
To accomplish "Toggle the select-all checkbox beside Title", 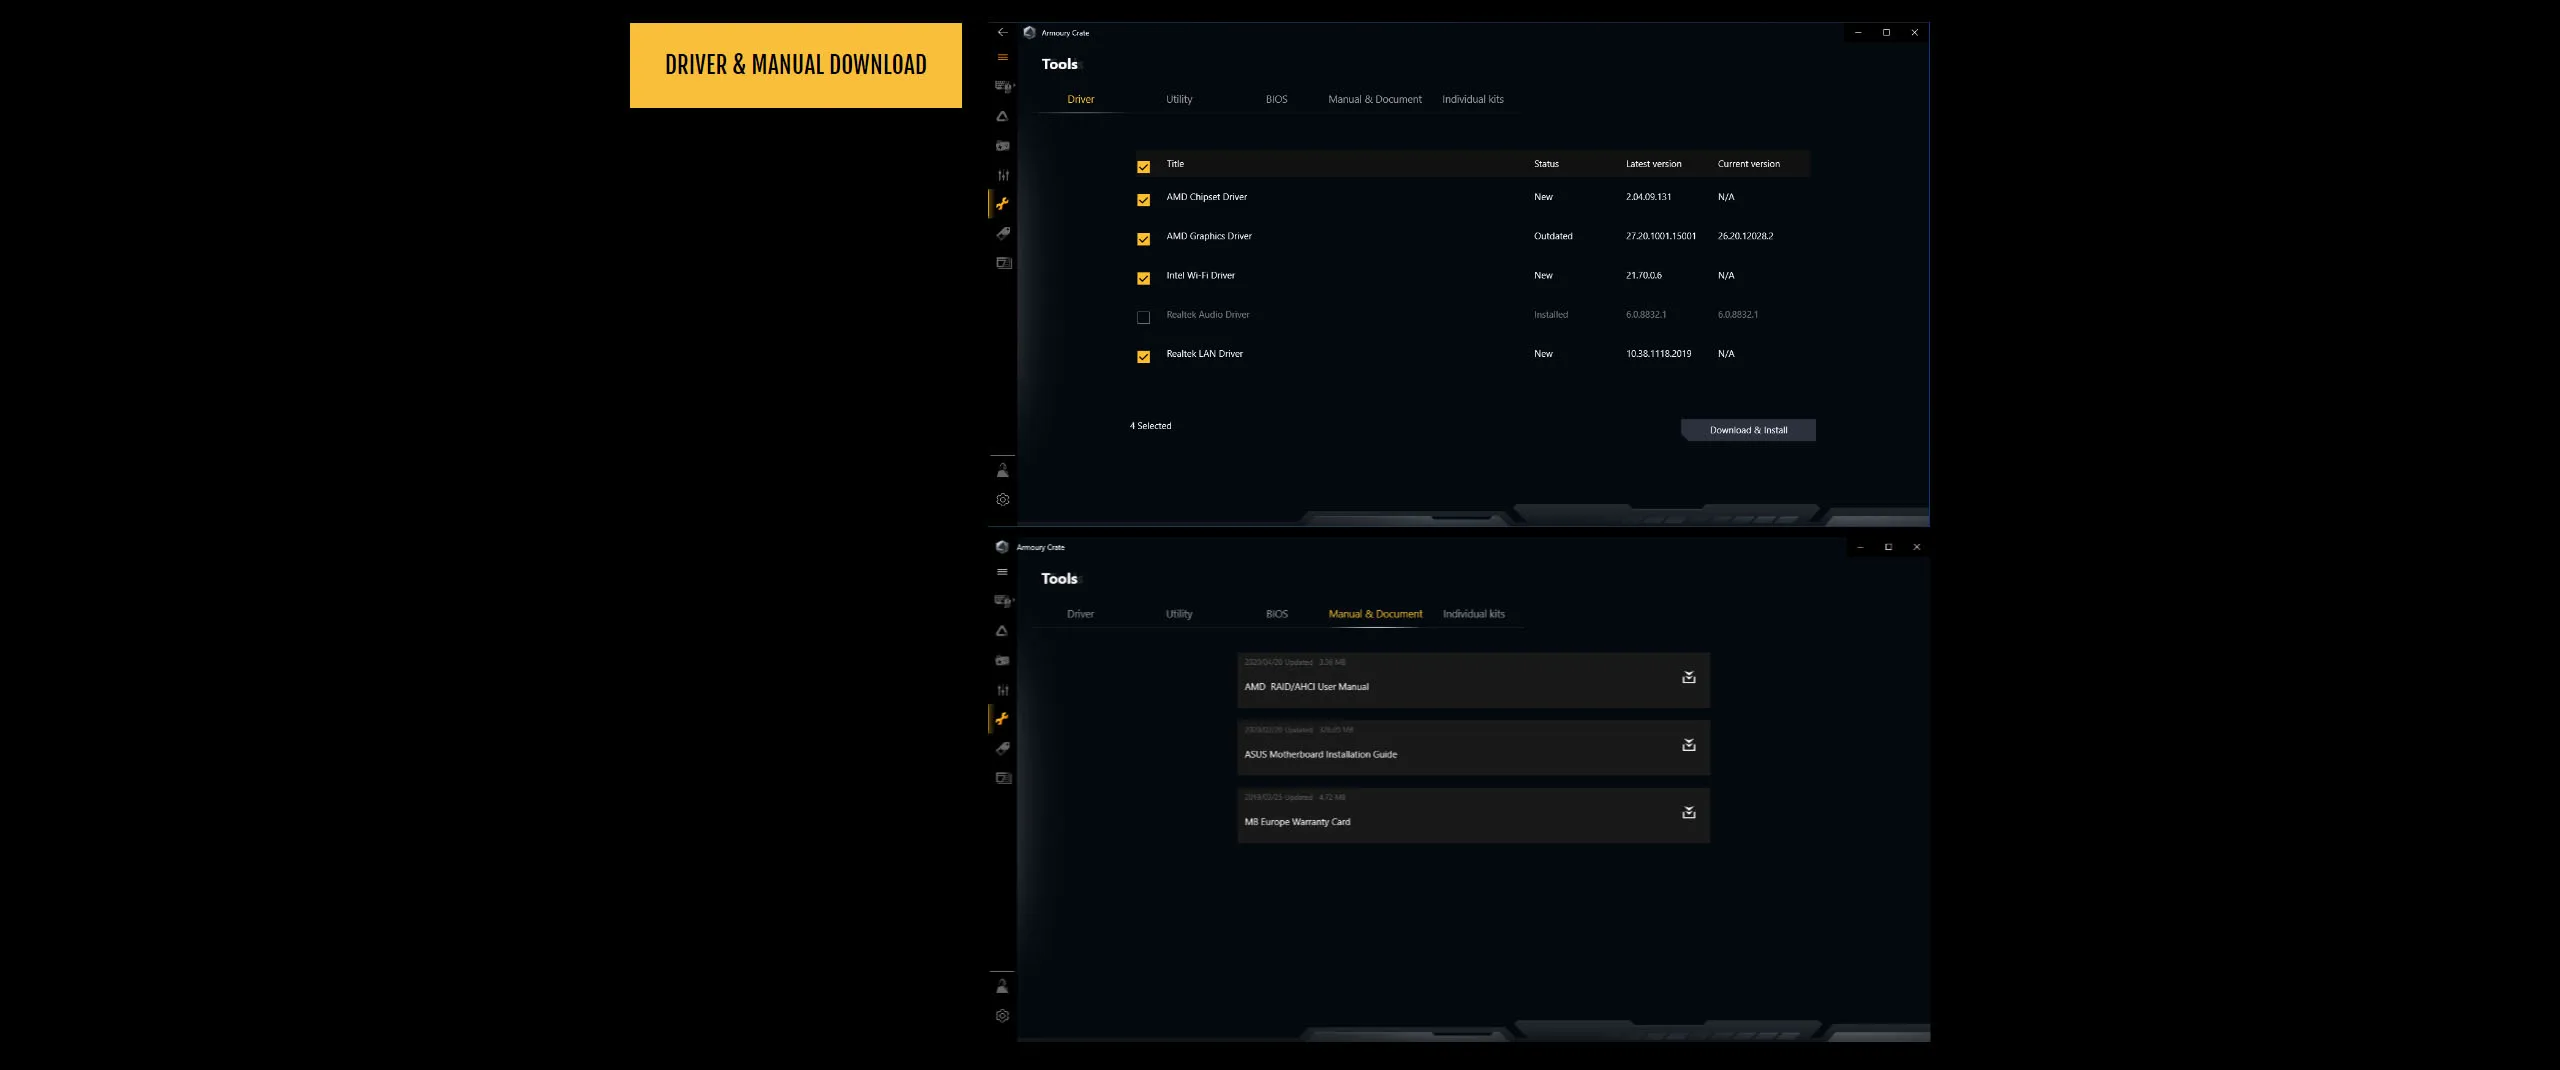I will (1143, 167).
